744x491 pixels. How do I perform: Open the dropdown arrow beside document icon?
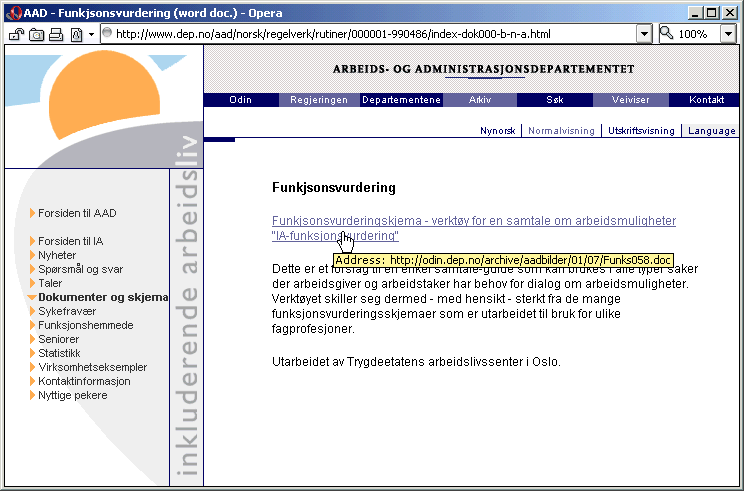[x=91, y=35]
